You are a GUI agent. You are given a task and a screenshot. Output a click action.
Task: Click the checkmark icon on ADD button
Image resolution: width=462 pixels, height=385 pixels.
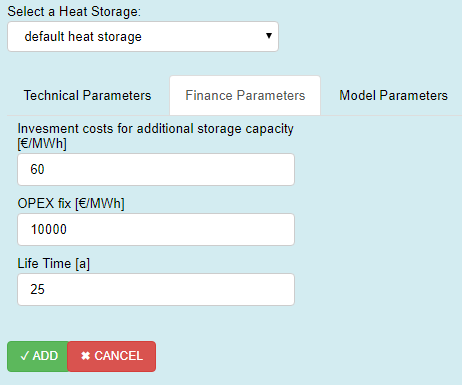coord(25,356)
